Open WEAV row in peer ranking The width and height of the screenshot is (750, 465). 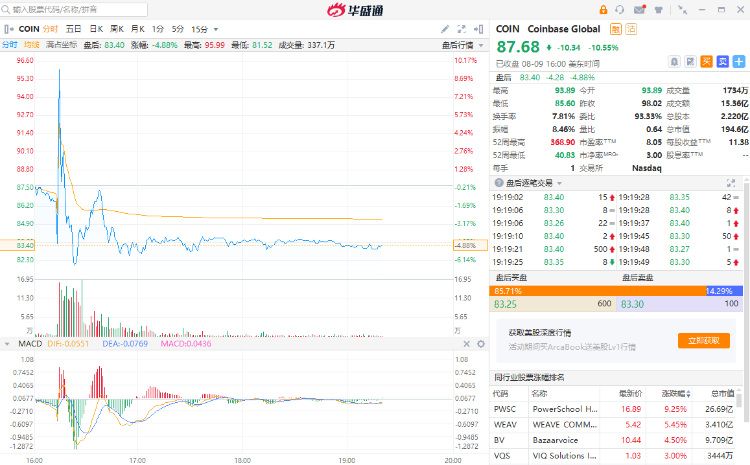click(x=614, y=424)
